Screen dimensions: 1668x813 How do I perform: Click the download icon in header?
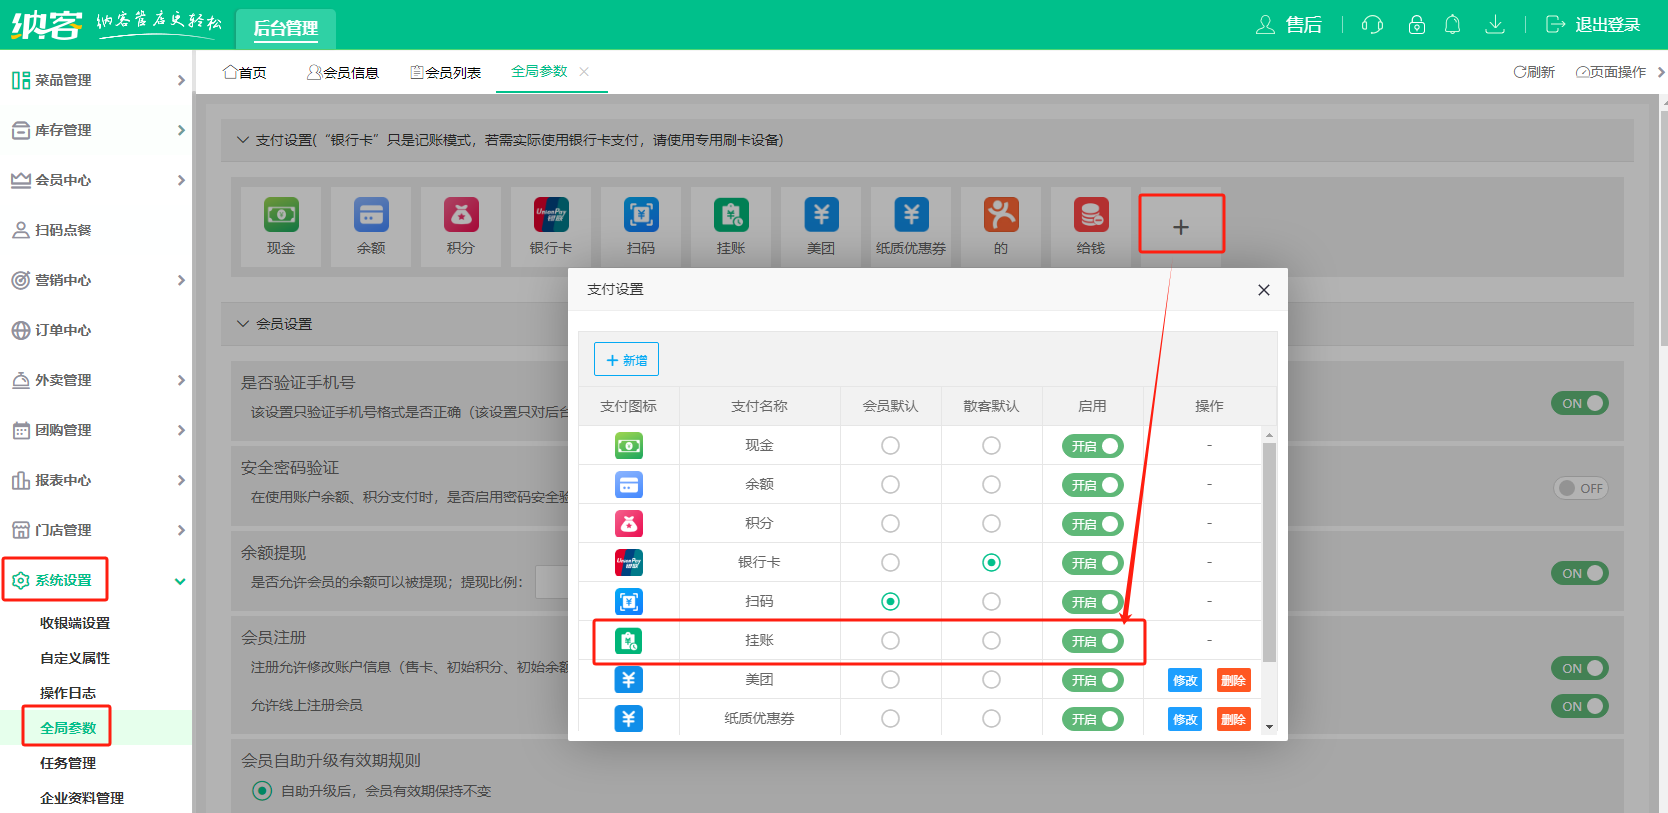click(x=1495, y=25)
